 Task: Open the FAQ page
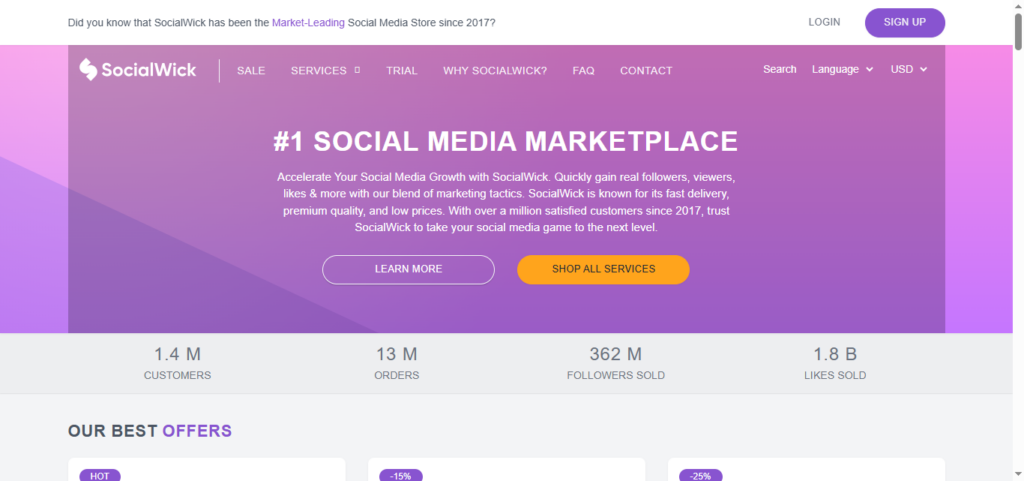(x=583, y=70)
